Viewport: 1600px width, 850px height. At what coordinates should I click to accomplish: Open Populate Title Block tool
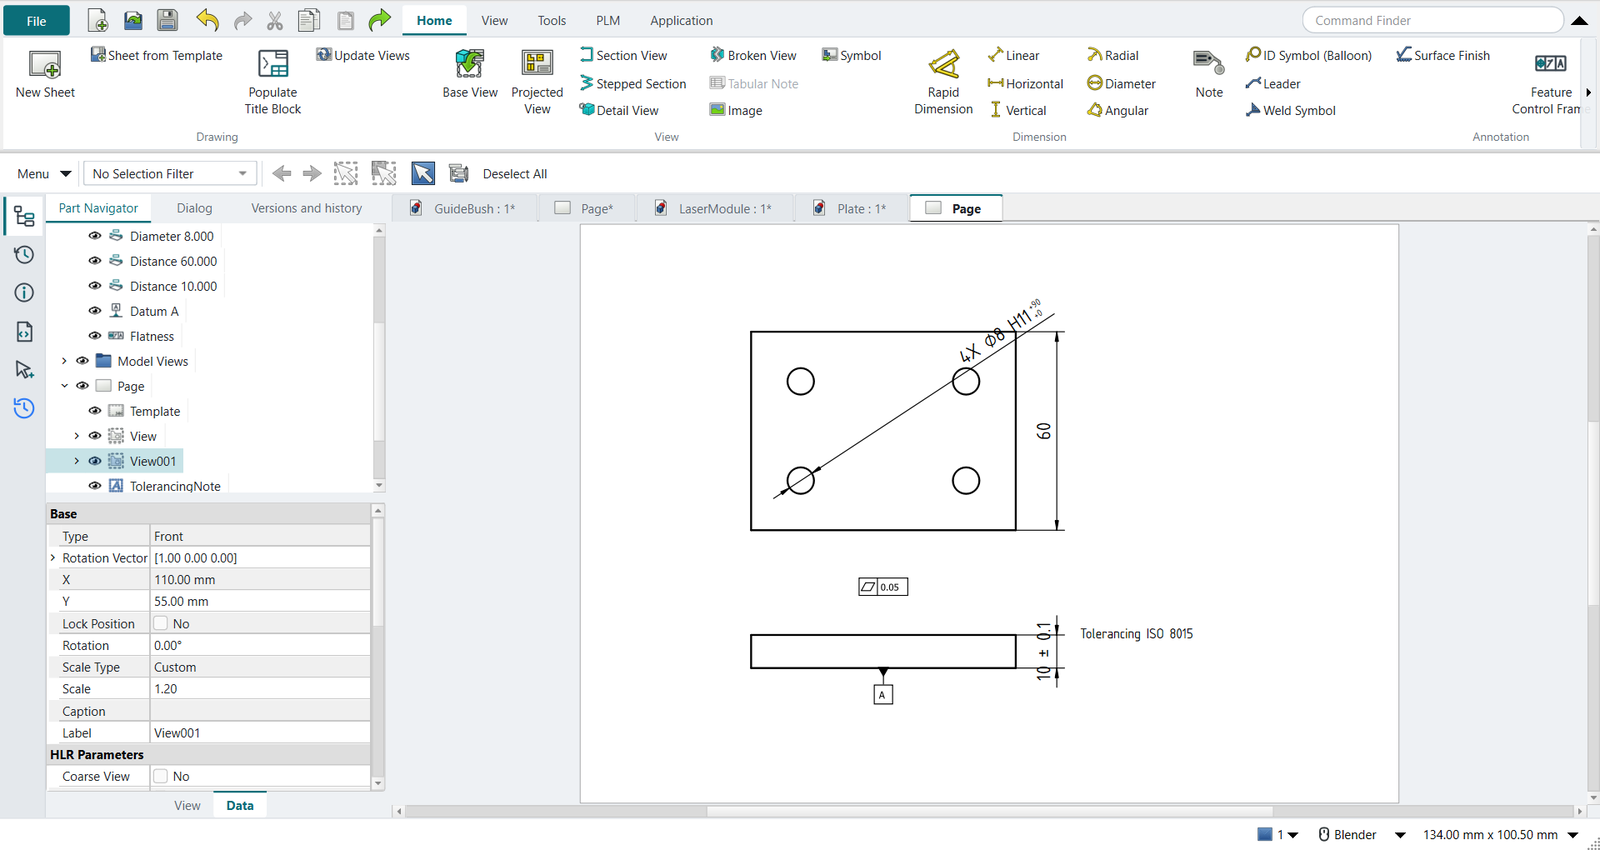pos(273,82)
